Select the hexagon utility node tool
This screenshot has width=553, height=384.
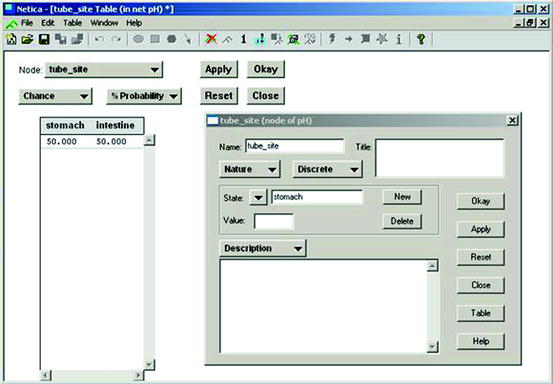coord(172,39)
